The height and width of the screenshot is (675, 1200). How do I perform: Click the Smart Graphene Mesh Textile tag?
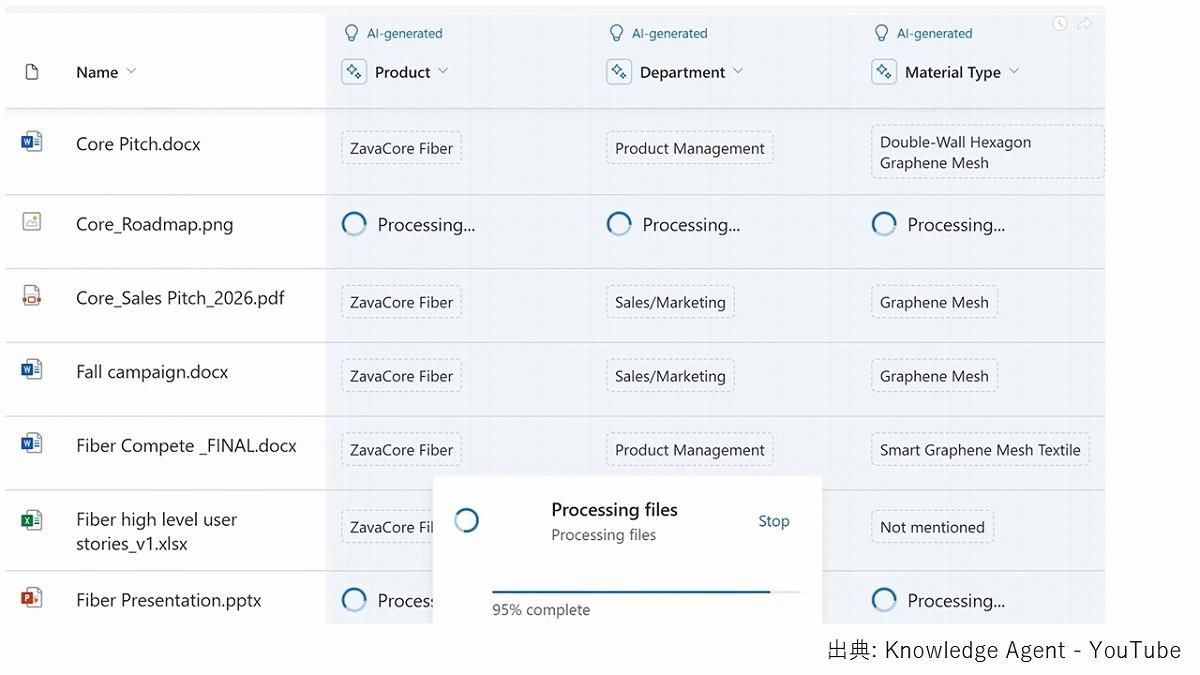point(980,450)
